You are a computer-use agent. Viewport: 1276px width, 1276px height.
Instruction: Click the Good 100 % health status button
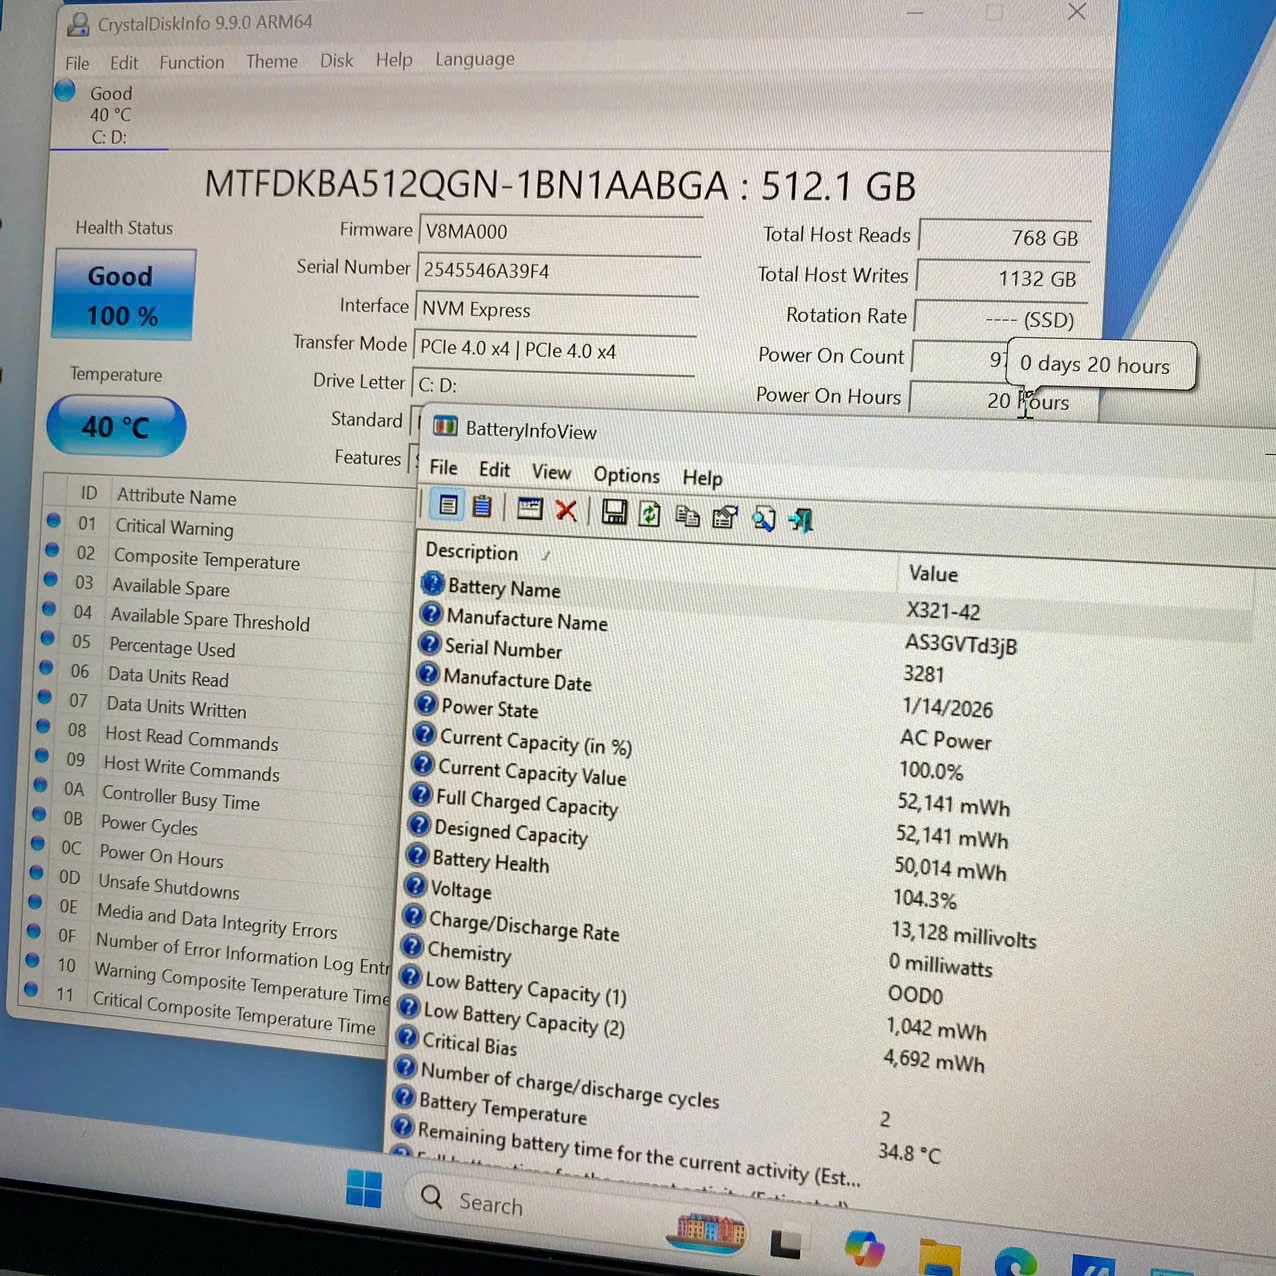[x=123, y=295]
